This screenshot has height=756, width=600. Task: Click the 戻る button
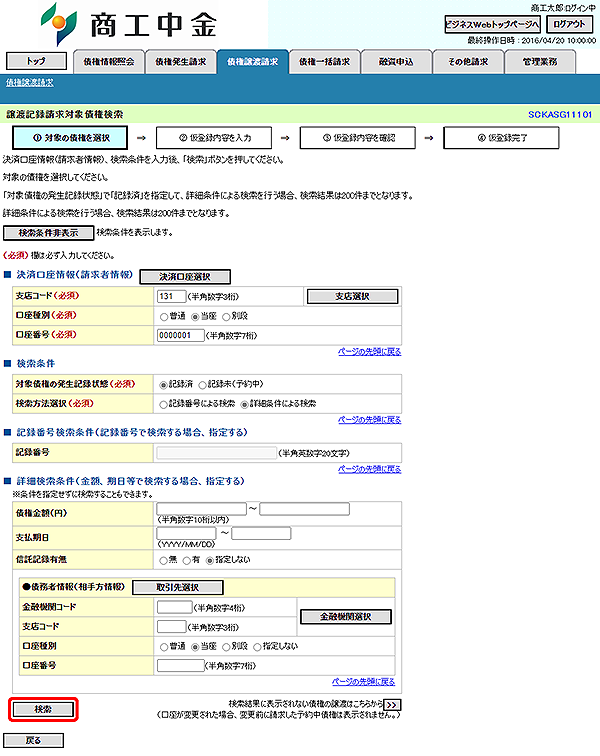[x=33, y=740]
